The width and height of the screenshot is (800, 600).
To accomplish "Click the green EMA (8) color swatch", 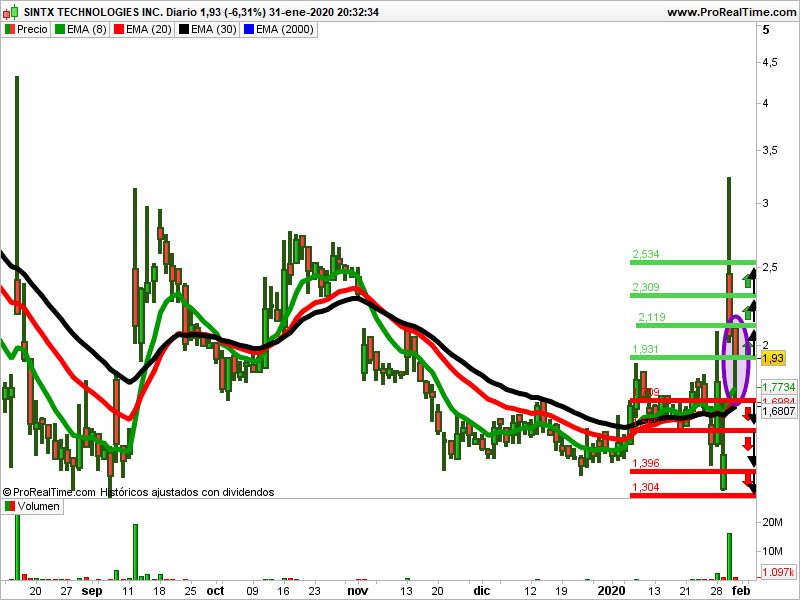I will (x=59, y=29).
